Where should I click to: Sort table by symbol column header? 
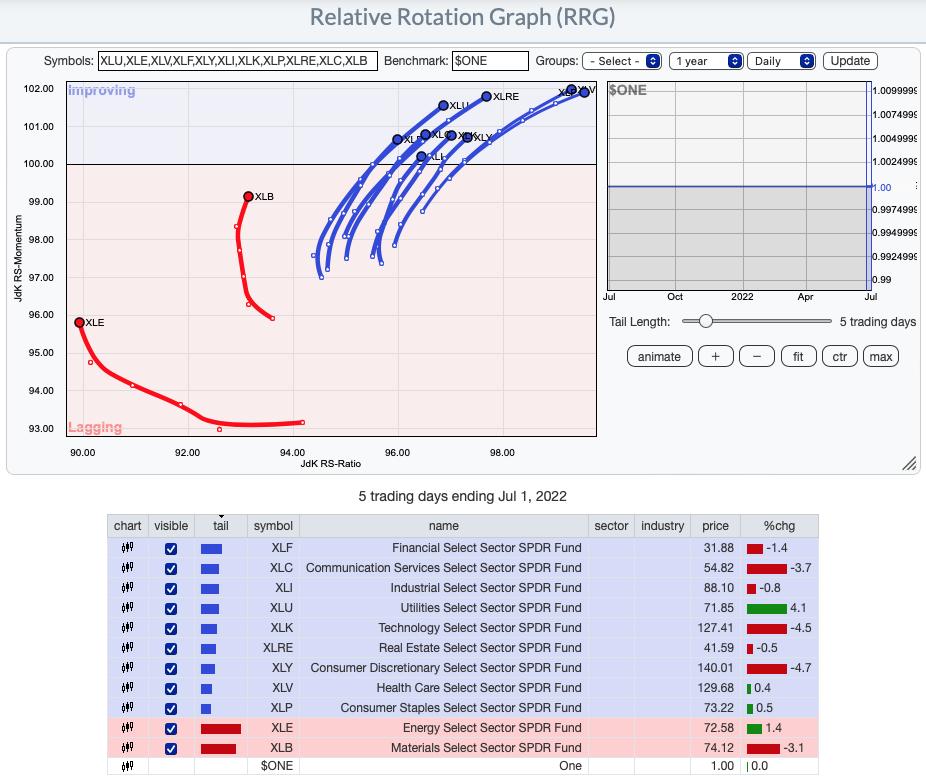(x=273, y=526)
